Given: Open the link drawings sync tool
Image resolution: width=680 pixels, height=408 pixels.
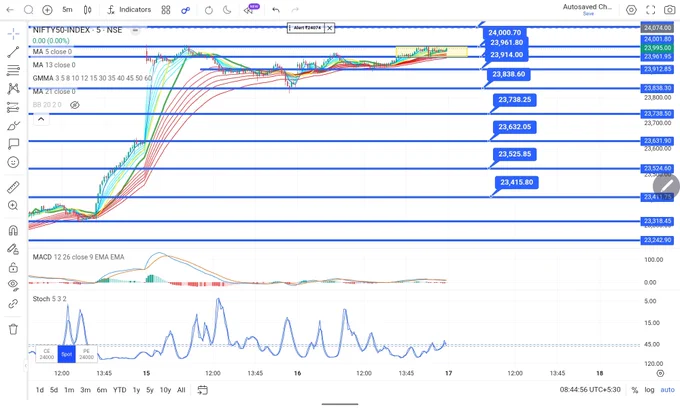Looking at the screenshot, I should tap(13, 304).
